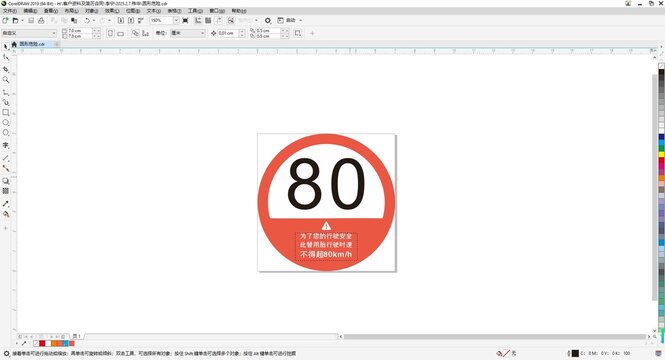Select the Freehand drawing tool
665x360 pixels.
6,92
